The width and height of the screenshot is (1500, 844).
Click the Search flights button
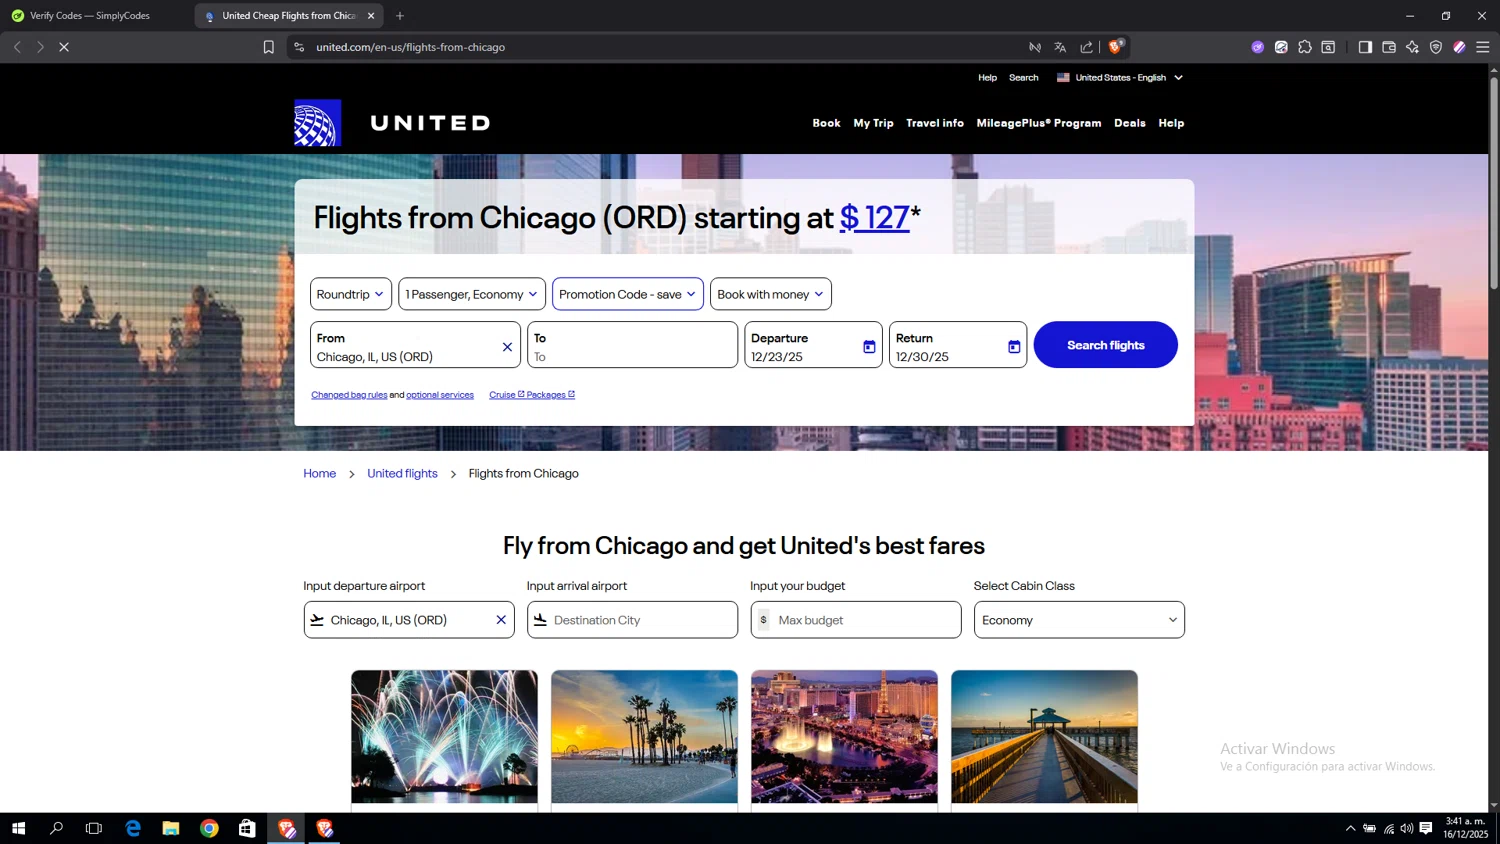[1105, 345]
